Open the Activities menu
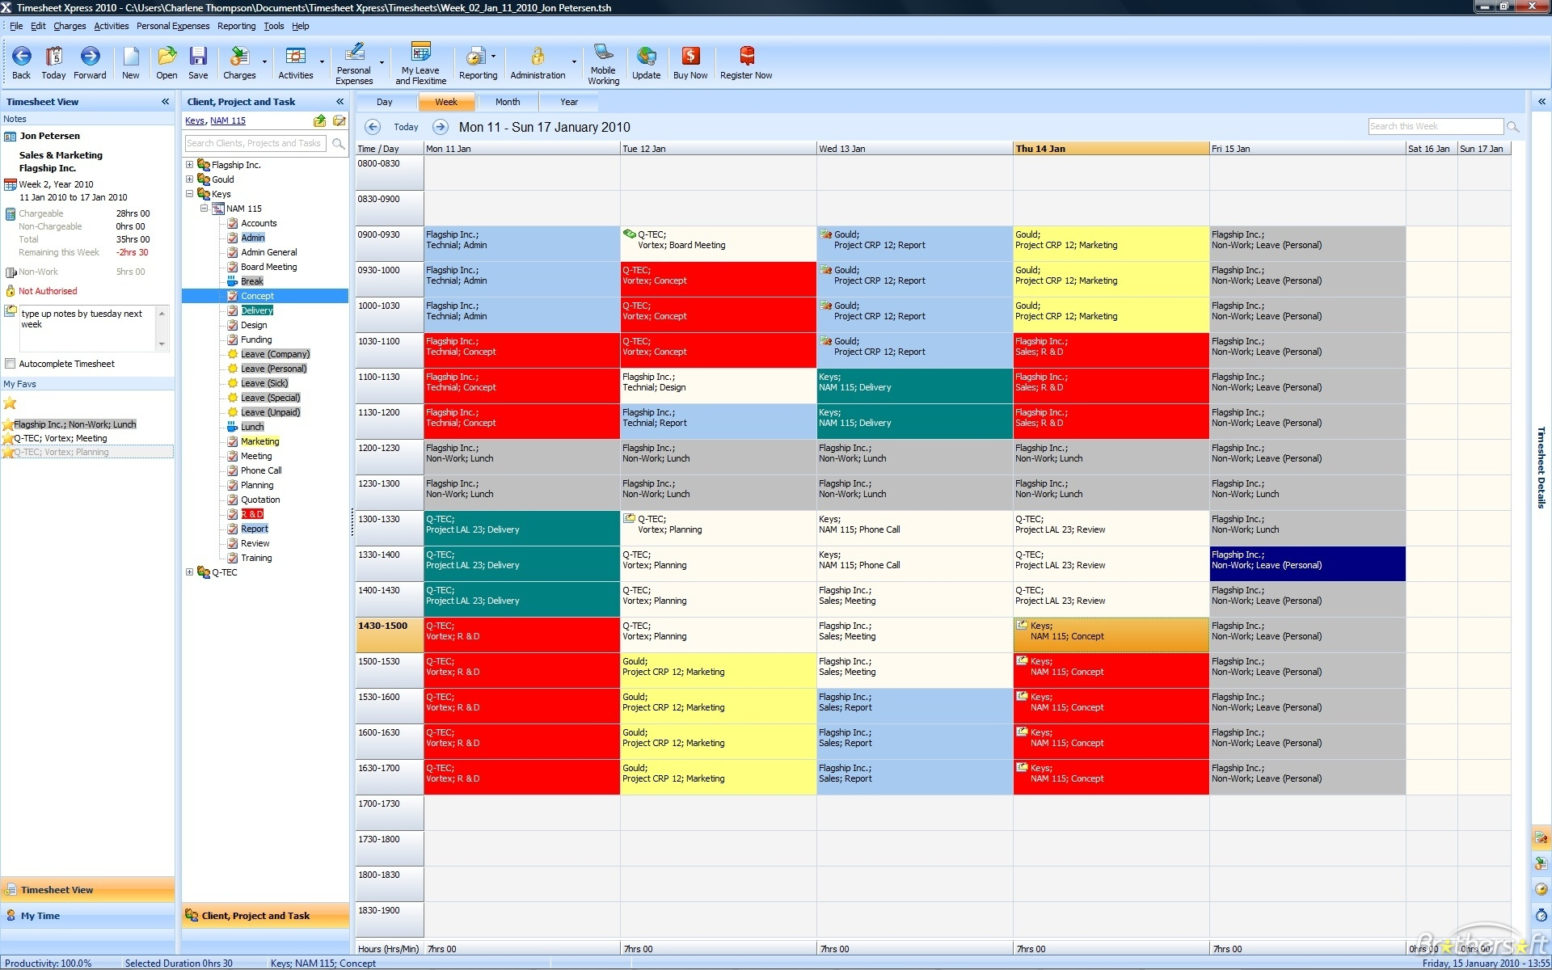Image resolution: width=1552 pixels, height=970 pixels. (111, 26)
